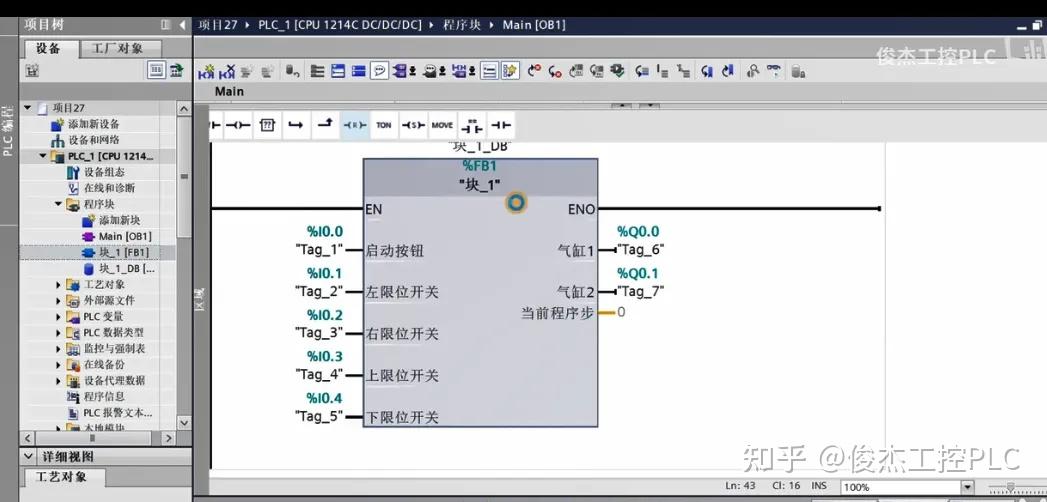Select Main [OB1] in project tree
The image size is (1047, 502).
125,236
